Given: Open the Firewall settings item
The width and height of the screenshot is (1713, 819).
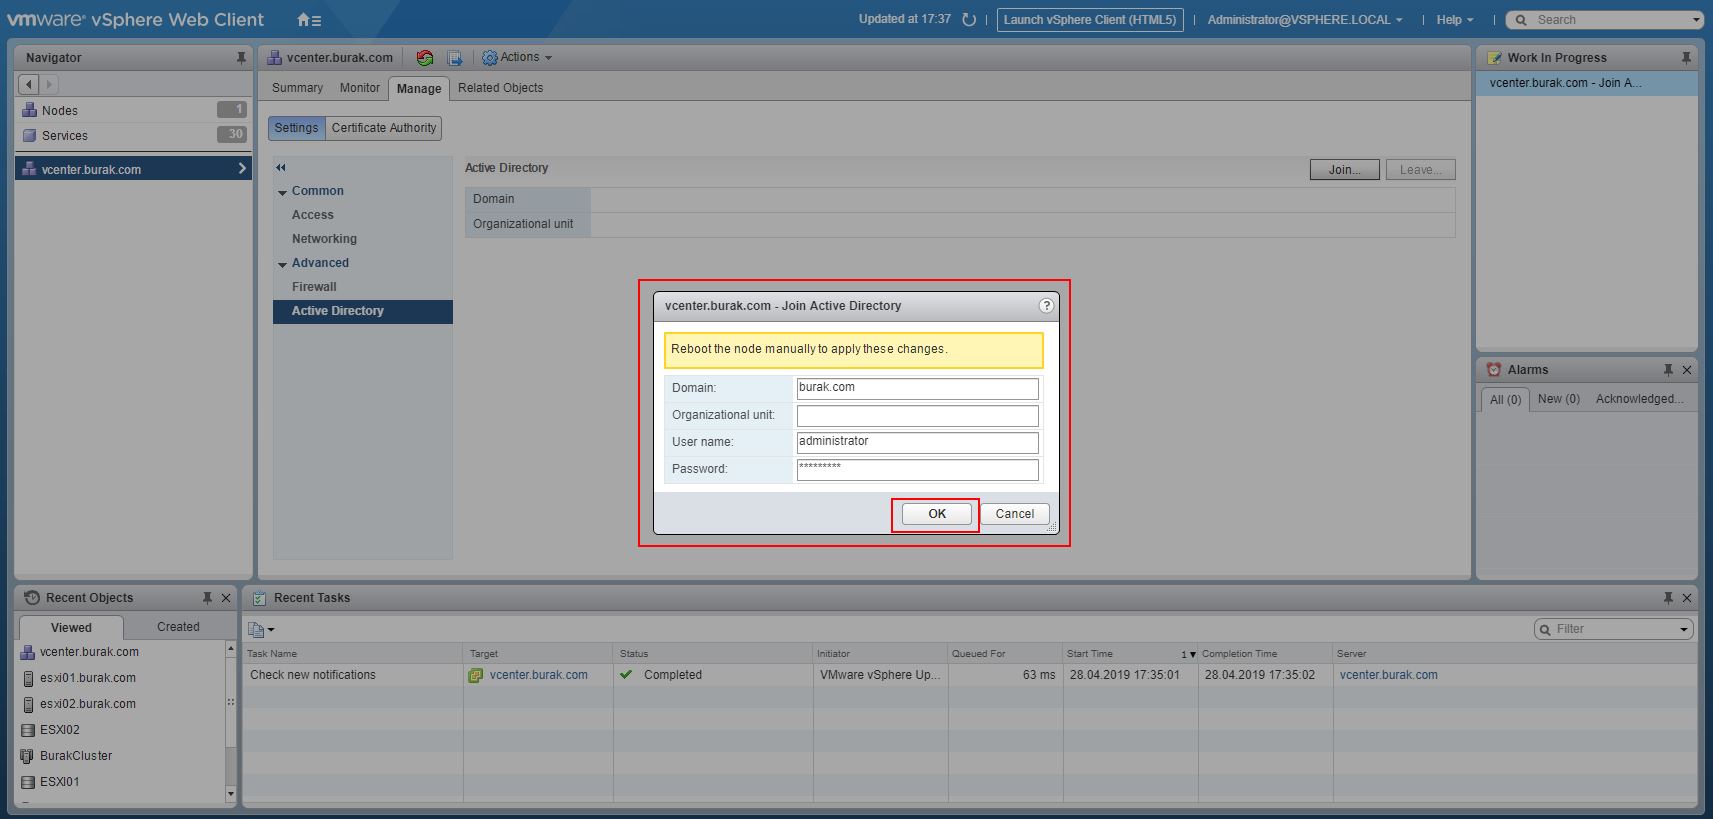Looking at the screenshot, I should (x=314, y=287).
